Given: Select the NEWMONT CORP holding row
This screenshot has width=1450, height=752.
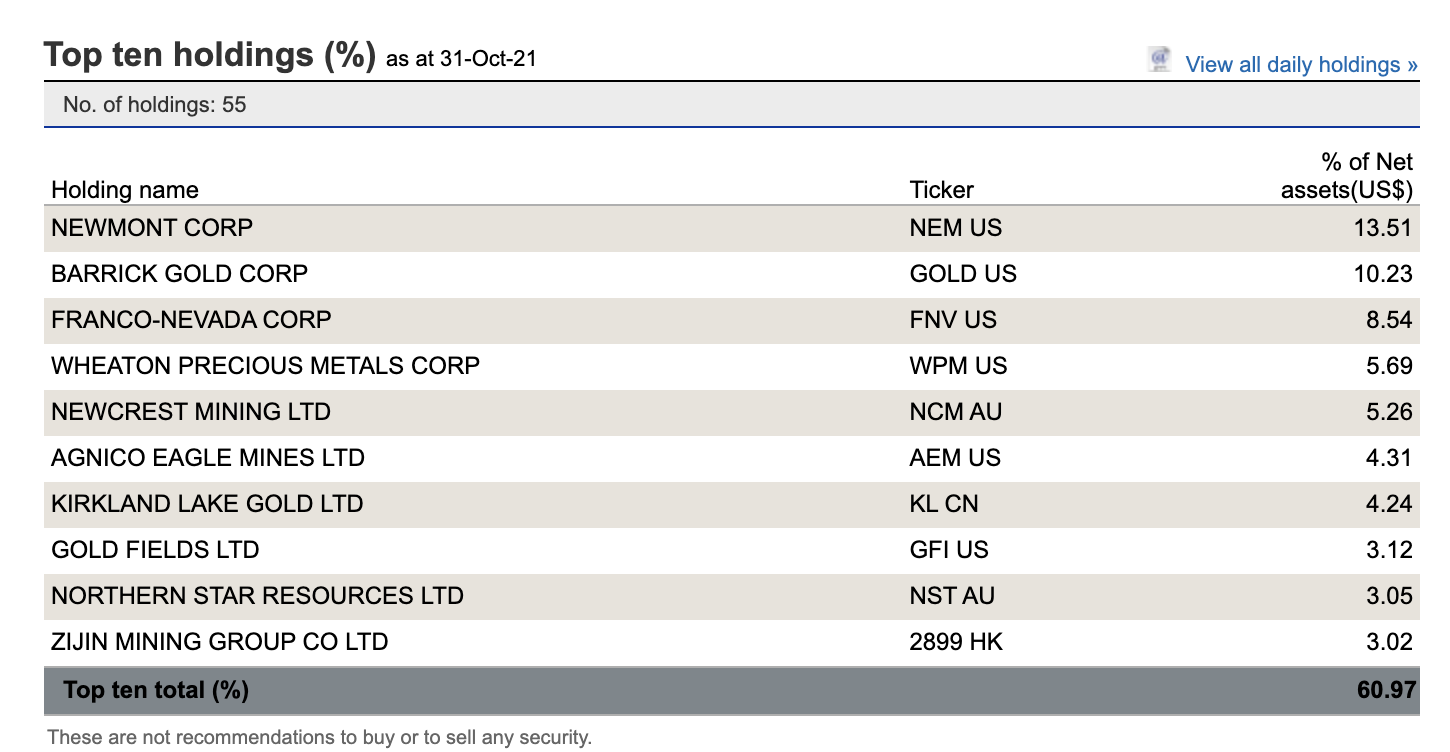Looking at the screenshot, I should pos(152,228).
